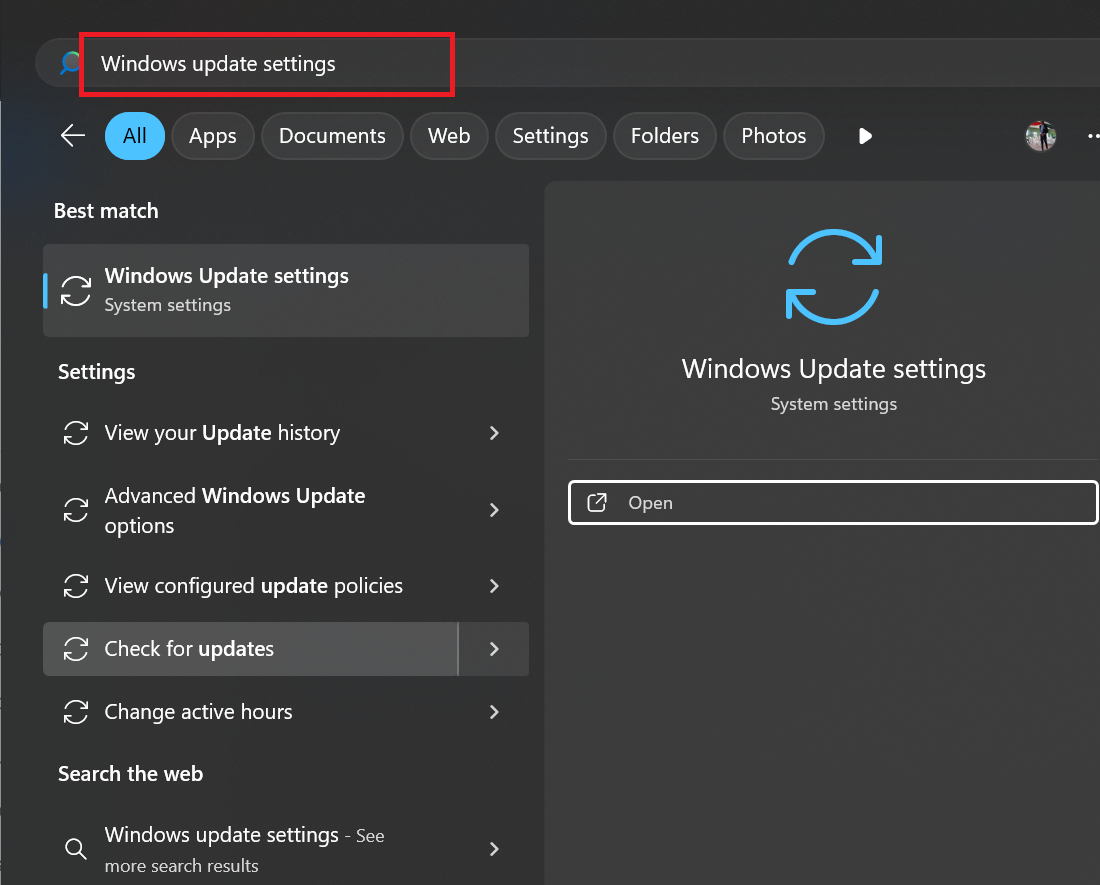Expand View your Update history chevron

[x=494, y=433]
